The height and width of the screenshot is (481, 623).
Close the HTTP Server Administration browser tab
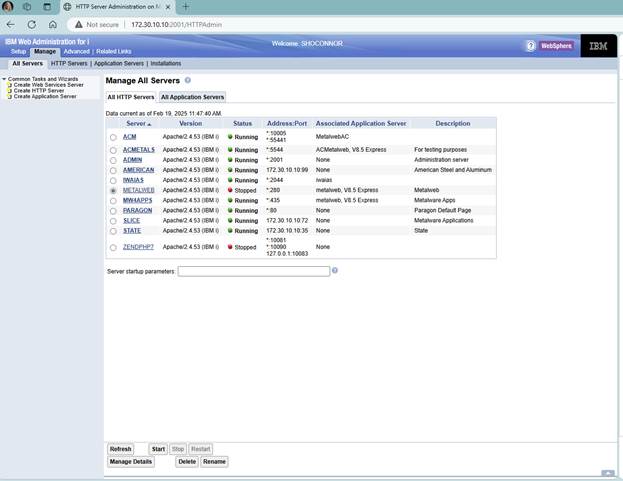pos(168,7)
